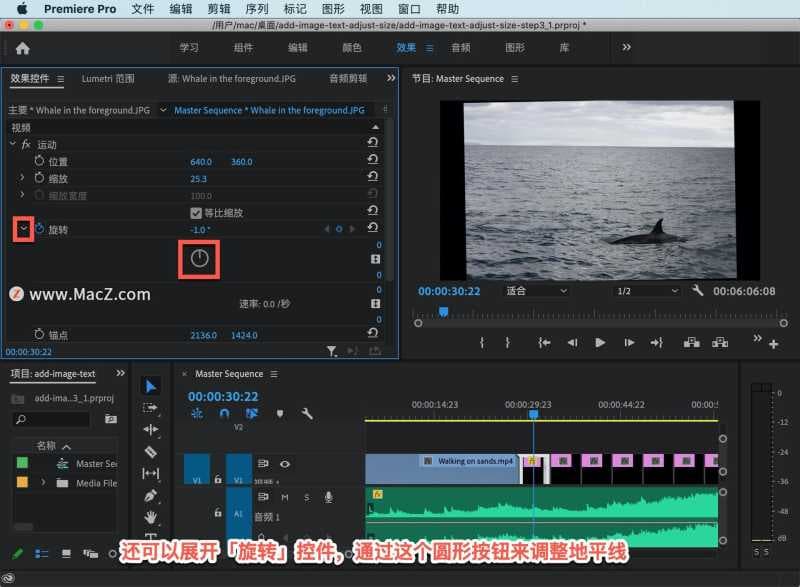Open the 窗口 menu in the menu bar
This screenshot has width=800, height=587.
pos(409,9)
